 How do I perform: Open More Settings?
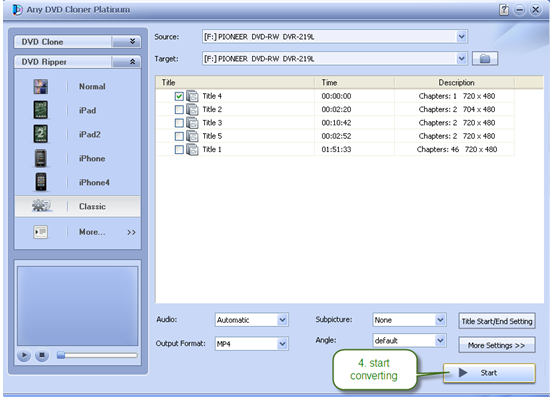pyautogui.click(x=497, y=345)
